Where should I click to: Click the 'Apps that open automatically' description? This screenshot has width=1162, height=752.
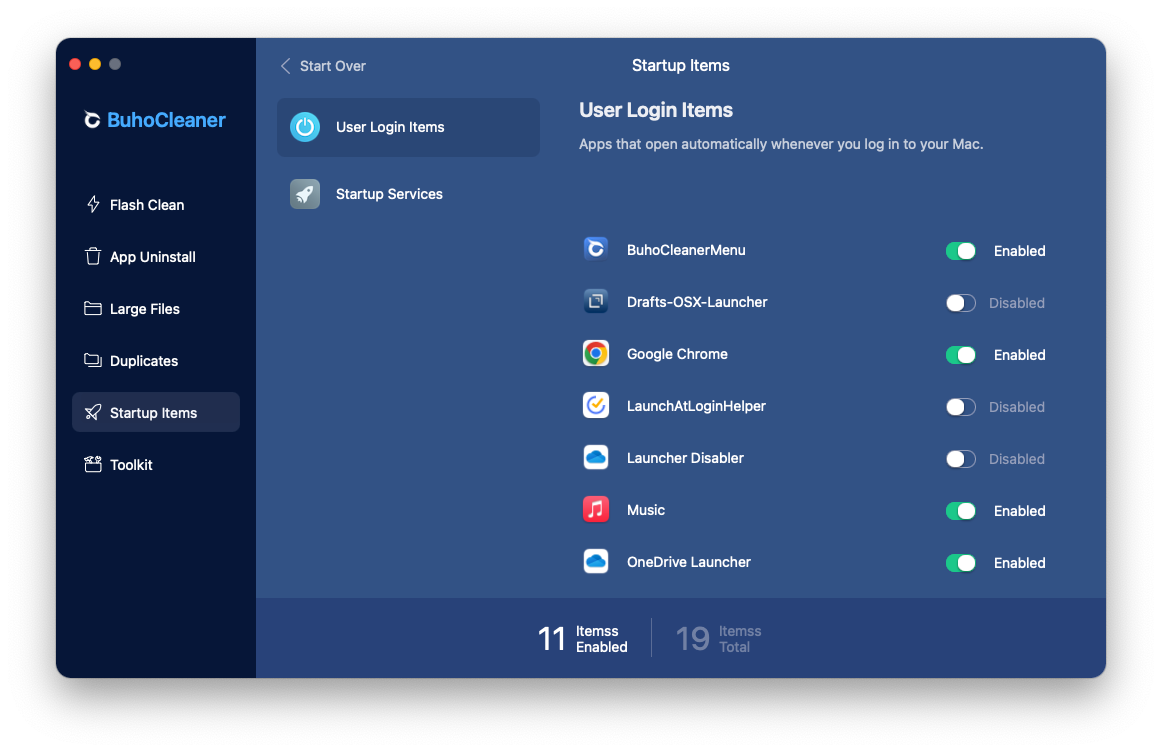781,144
